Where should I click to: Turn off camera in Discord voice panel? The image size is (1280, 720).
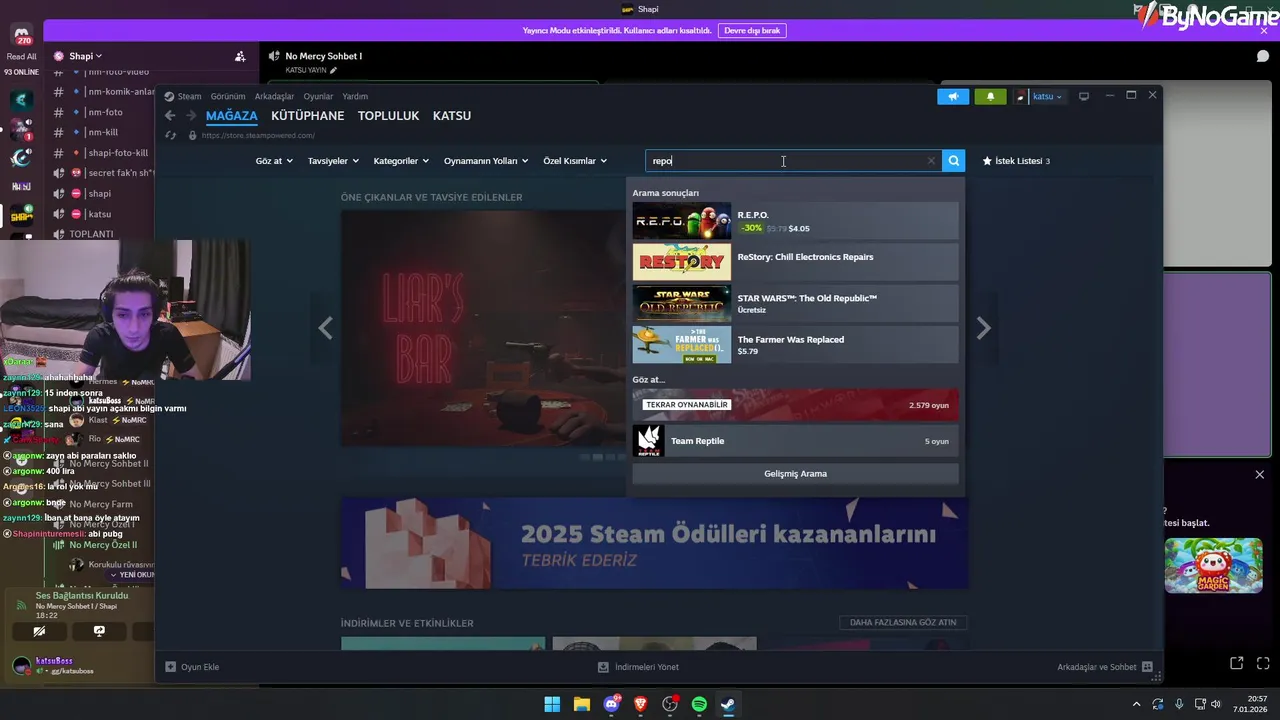(39, 631)
